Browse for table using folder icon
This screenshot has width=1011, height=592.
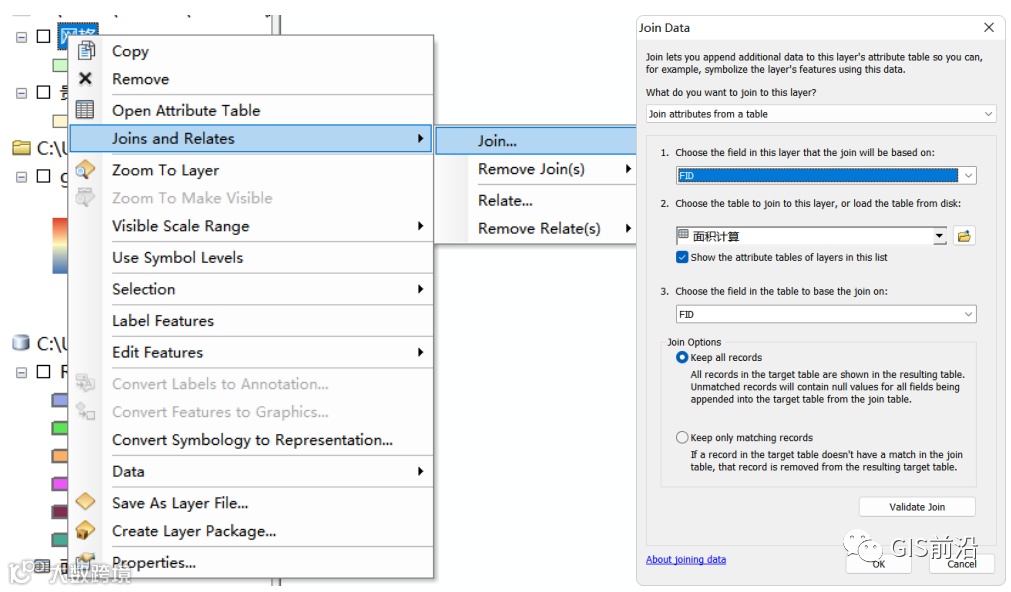(x=964, y=236)
